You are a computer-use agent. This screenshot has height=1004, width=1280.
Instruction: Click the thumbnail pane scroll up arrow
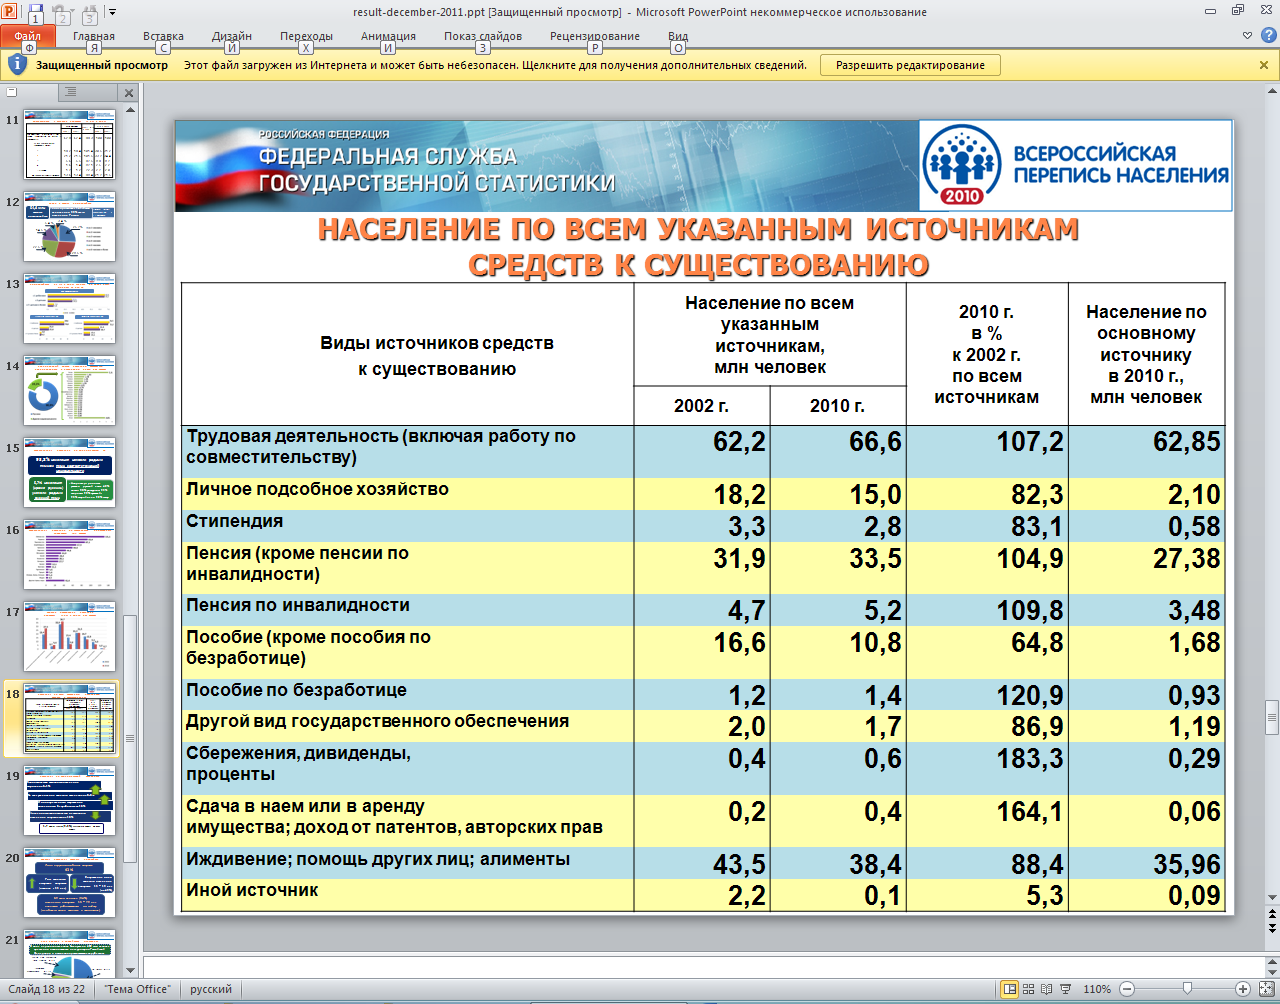[130, 109]
